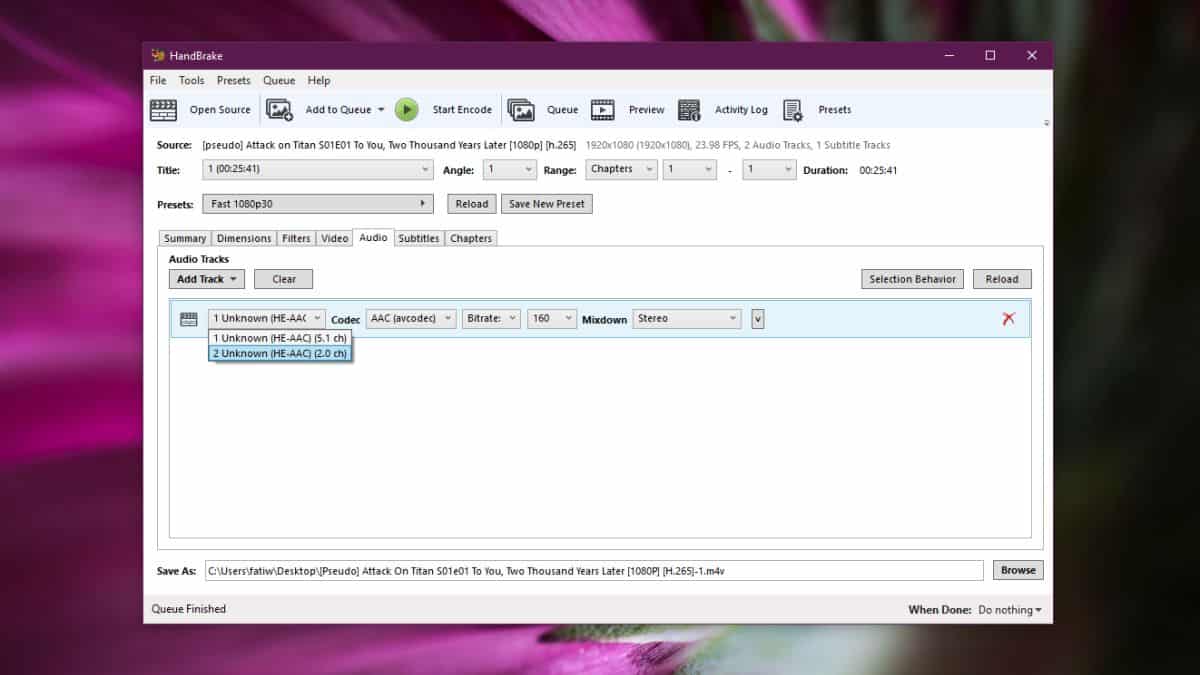Click the Duration 00:25:41 value
The image size is (1200, 675).
point(878,170)
